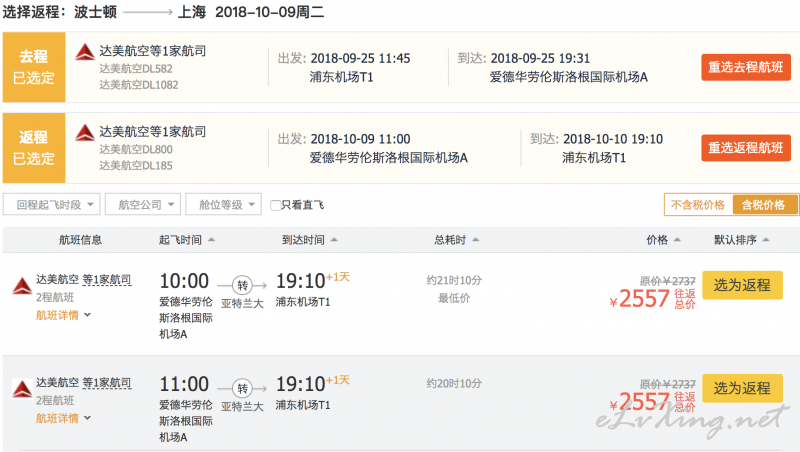The height and width of the screenshot is (452, 800).
Task: Sort by 总耗时 column header
Action: tap(457, 240)
